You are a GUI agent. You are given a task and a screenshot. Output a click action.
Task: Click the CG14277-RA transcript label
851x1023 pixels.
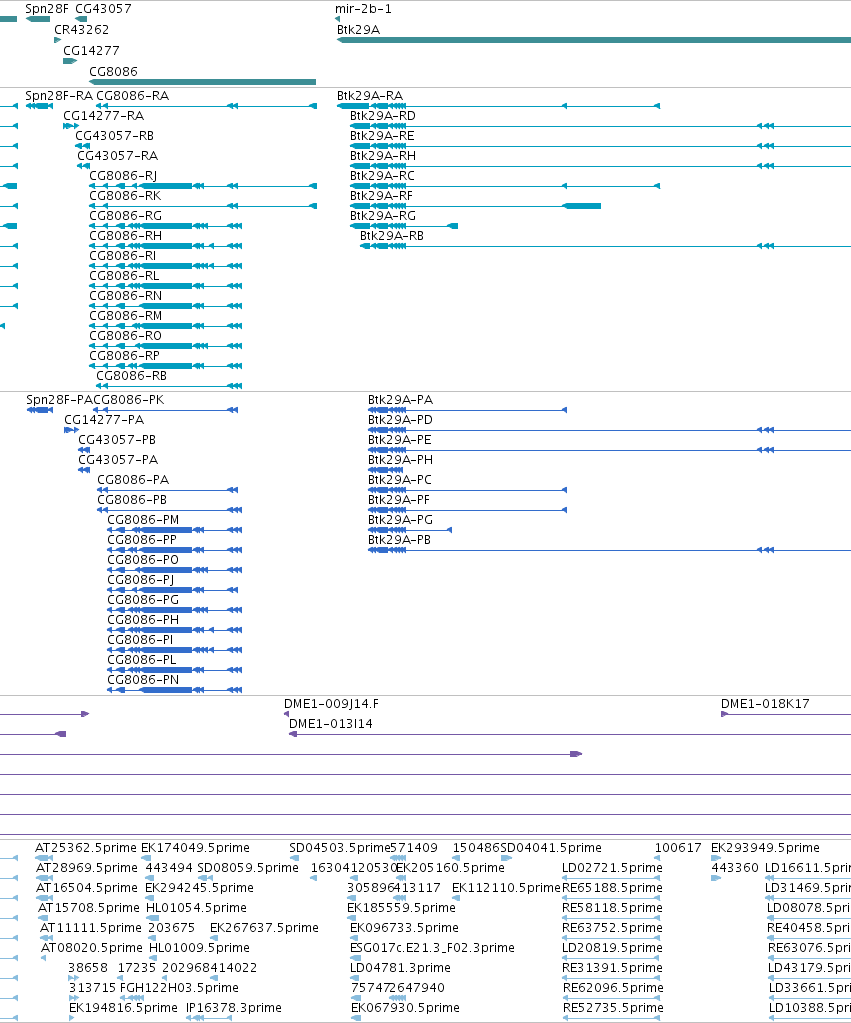[104, 116]
